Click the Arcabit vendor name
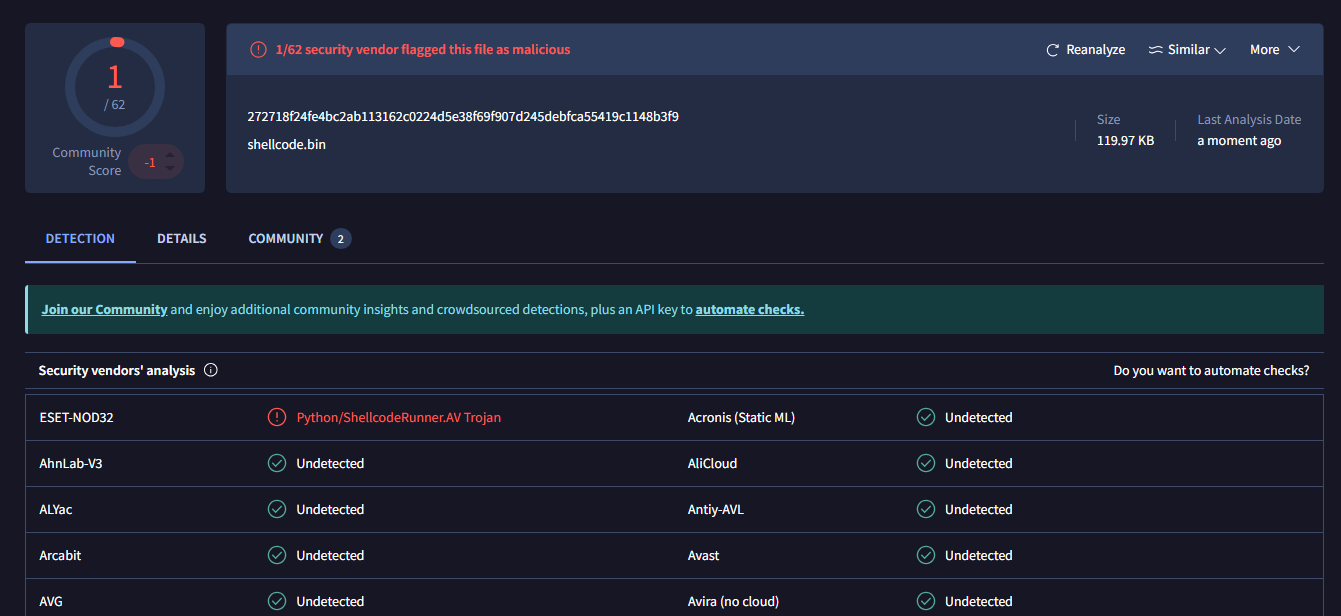1341x616 pixels. coord(60,556)
